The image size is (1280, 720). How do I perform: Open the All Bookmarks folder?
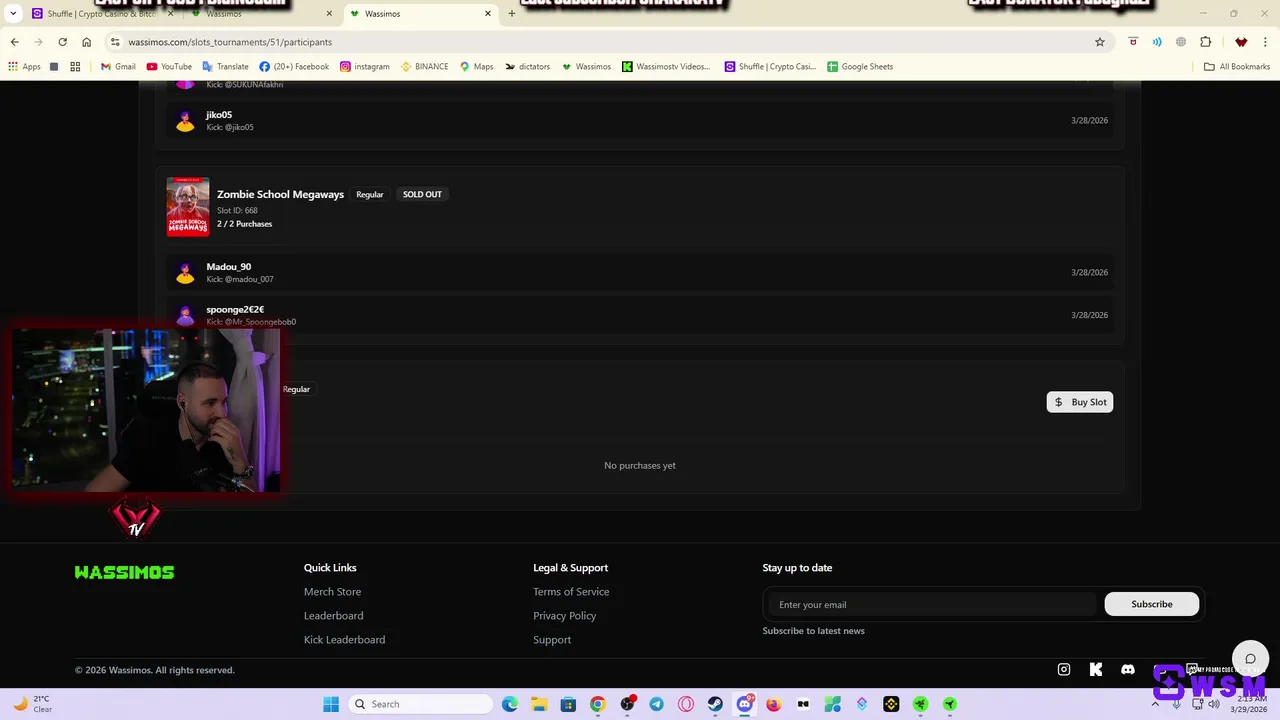(x=1237, y=67)
